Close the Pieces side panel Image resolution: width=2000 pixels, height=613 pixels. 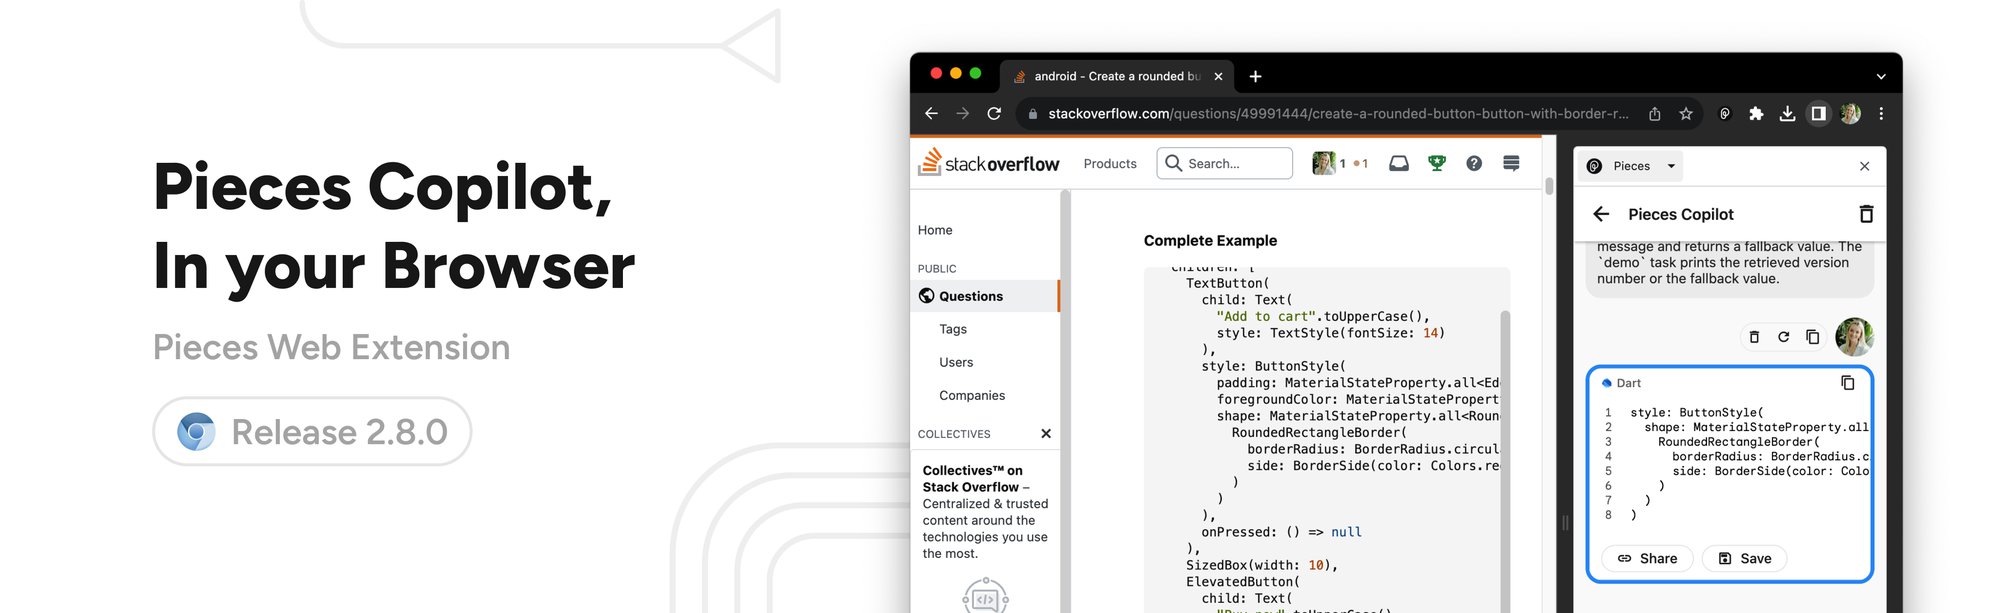click(x=1864, y=166)
